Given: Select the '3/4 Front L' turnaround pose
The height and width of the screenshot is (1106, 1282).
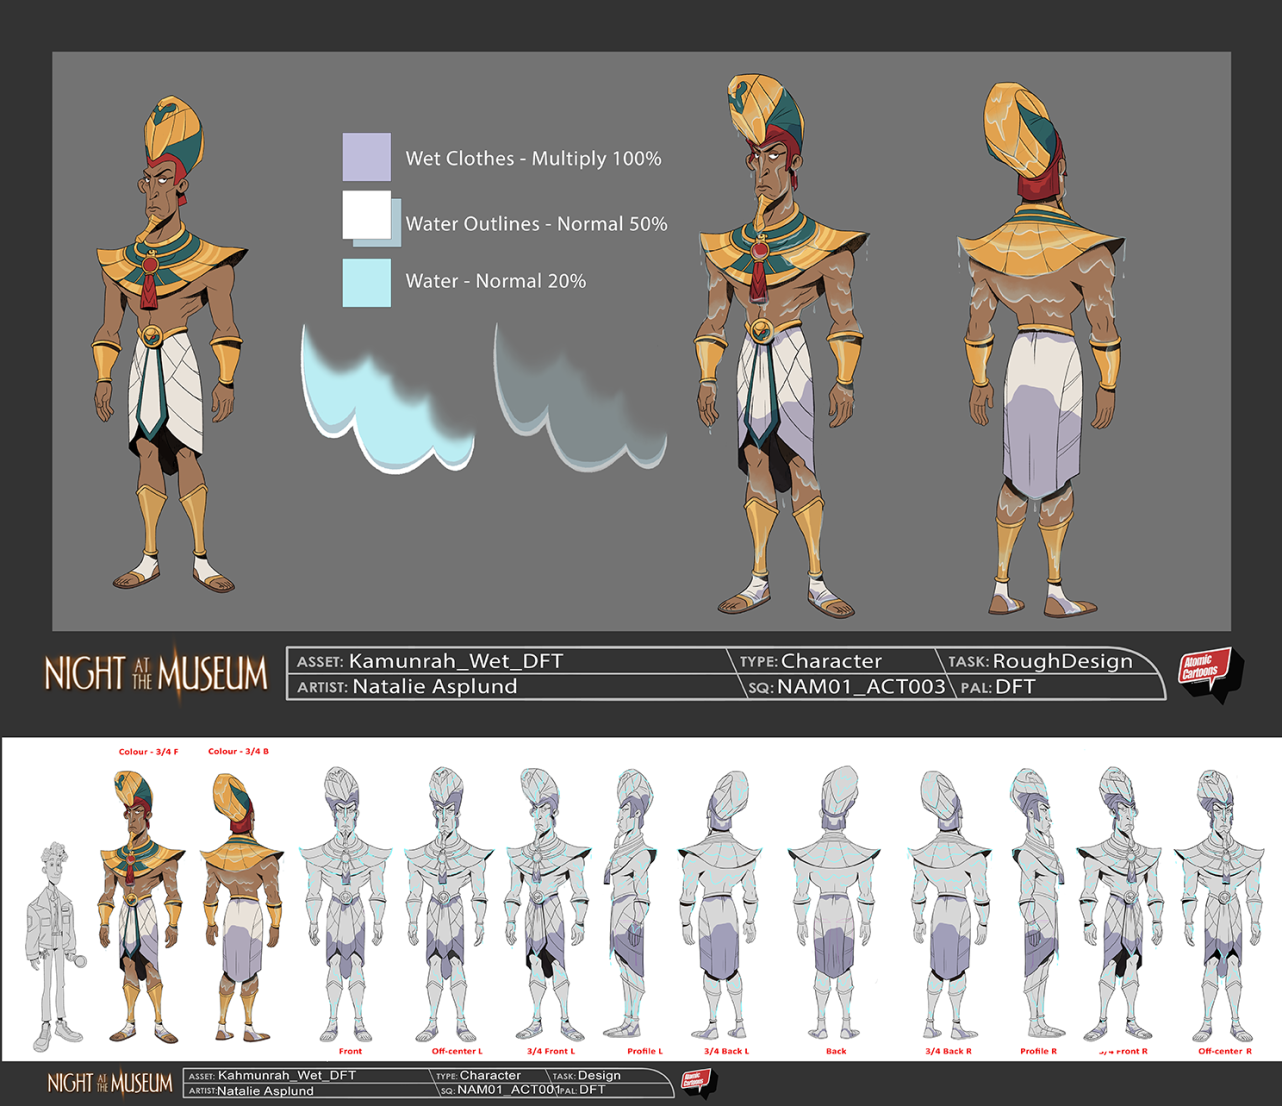Looking at the screenshot, I should 549,904.
